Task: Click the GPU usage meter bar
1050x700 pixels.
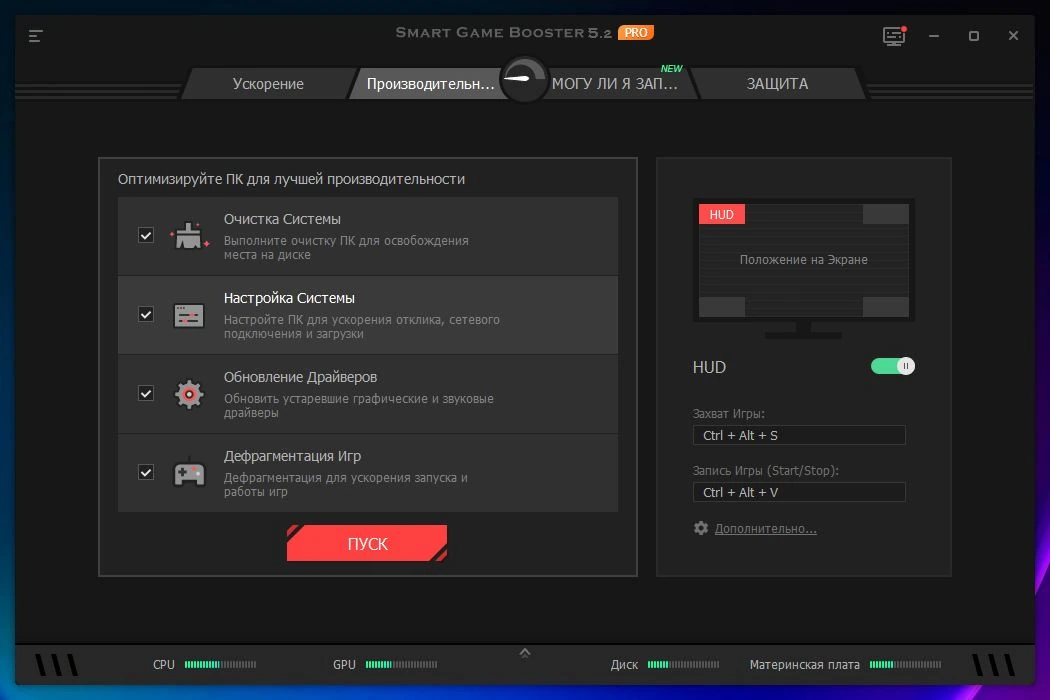Action: pyautogui.click(x=401, y=664)
